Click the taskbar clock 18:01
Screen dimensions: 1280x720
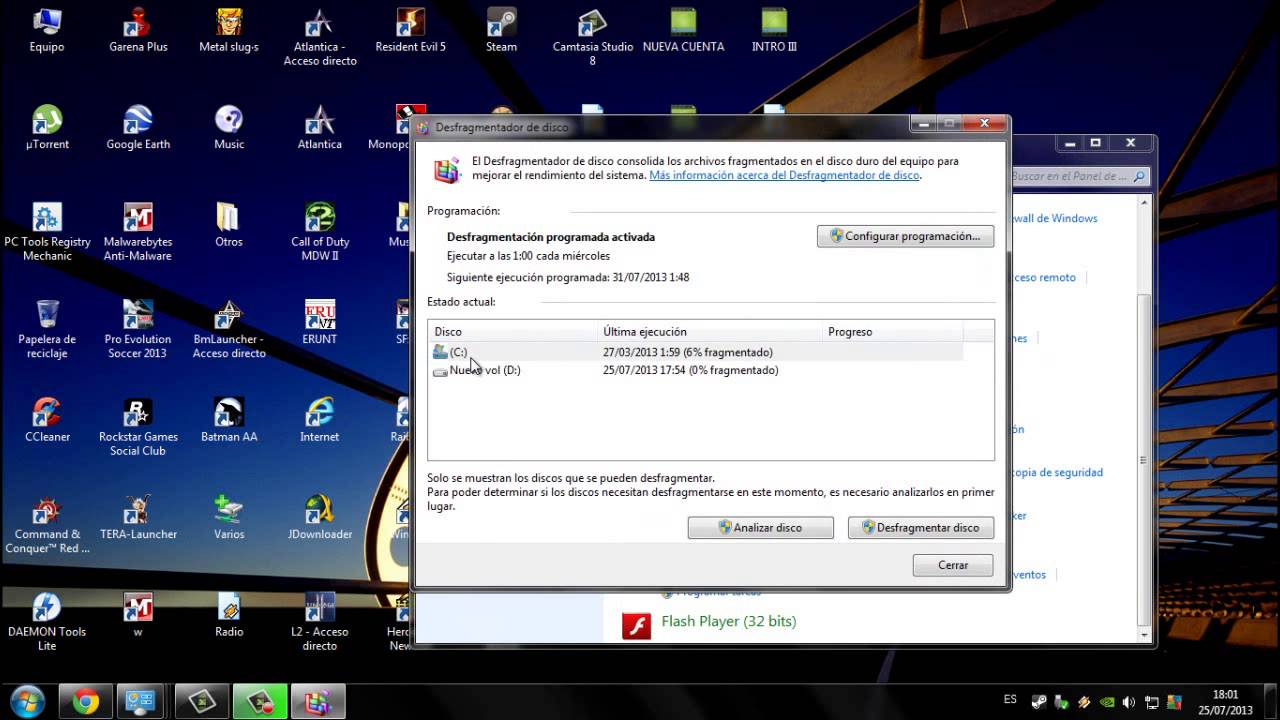1225,702
